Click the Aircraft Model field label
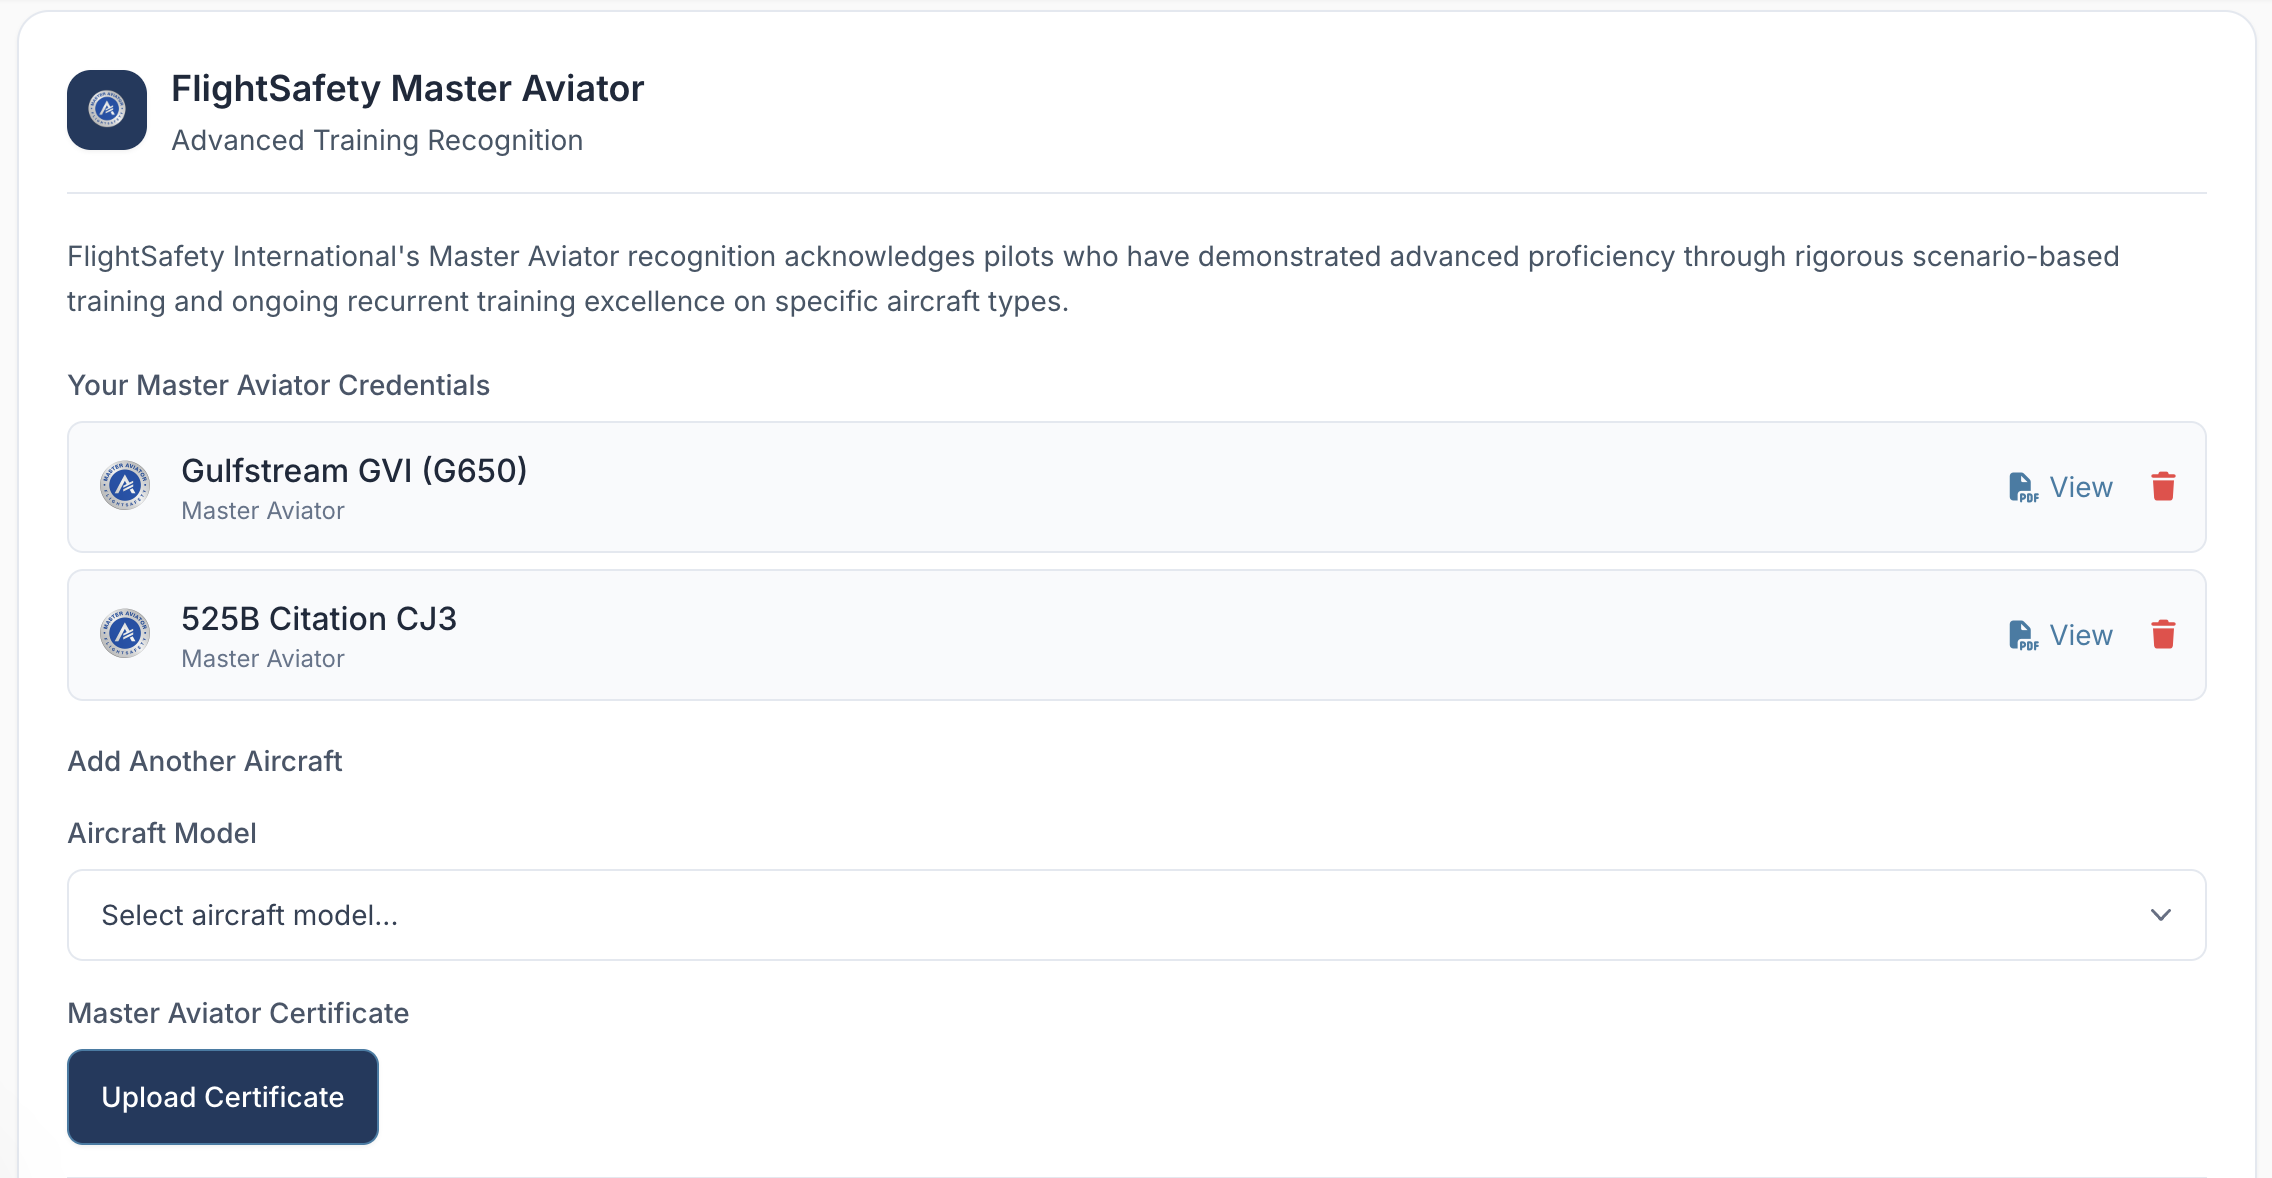2272x1178 pixels. pyautogui.click(x=162, y=833)
